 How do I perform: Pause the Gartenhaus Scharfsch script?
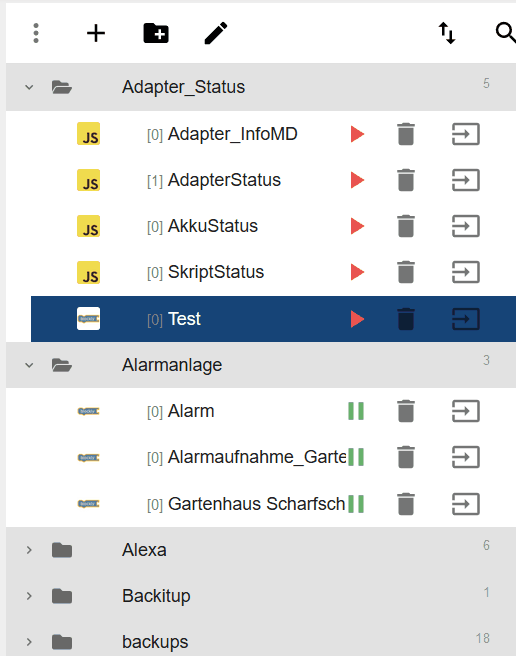(x=356, y=504)
